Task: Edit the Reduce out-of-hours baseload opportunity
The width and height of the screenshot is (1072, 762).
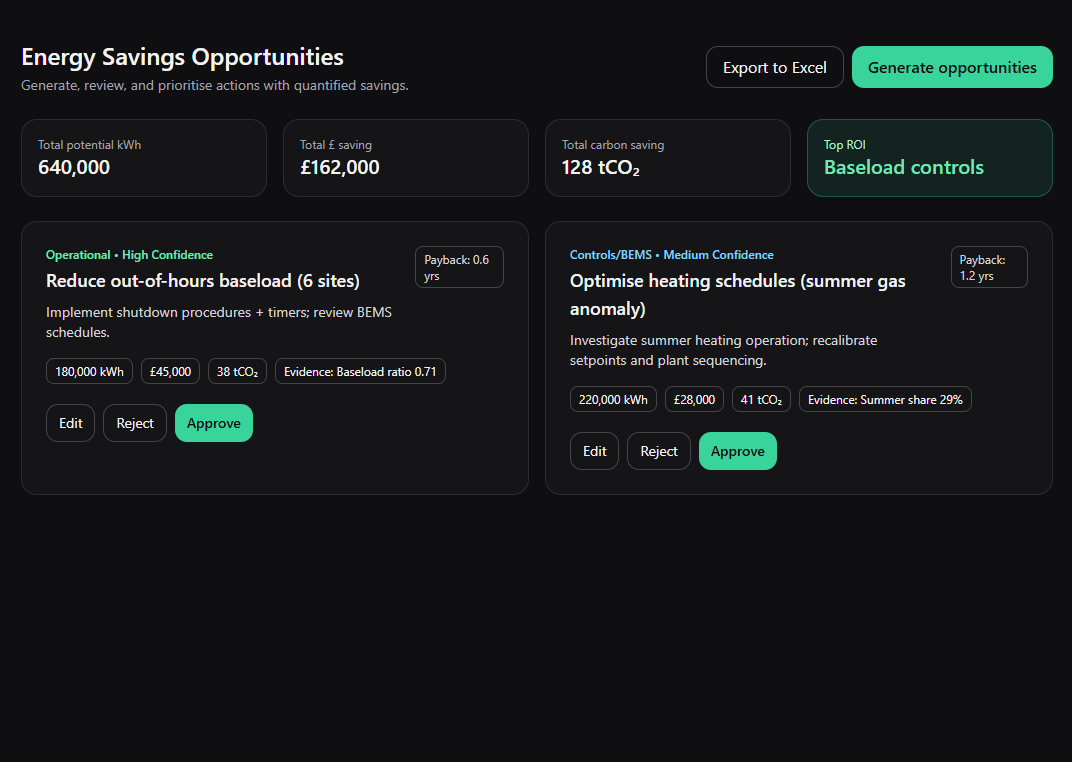Action: coord(70,422)
